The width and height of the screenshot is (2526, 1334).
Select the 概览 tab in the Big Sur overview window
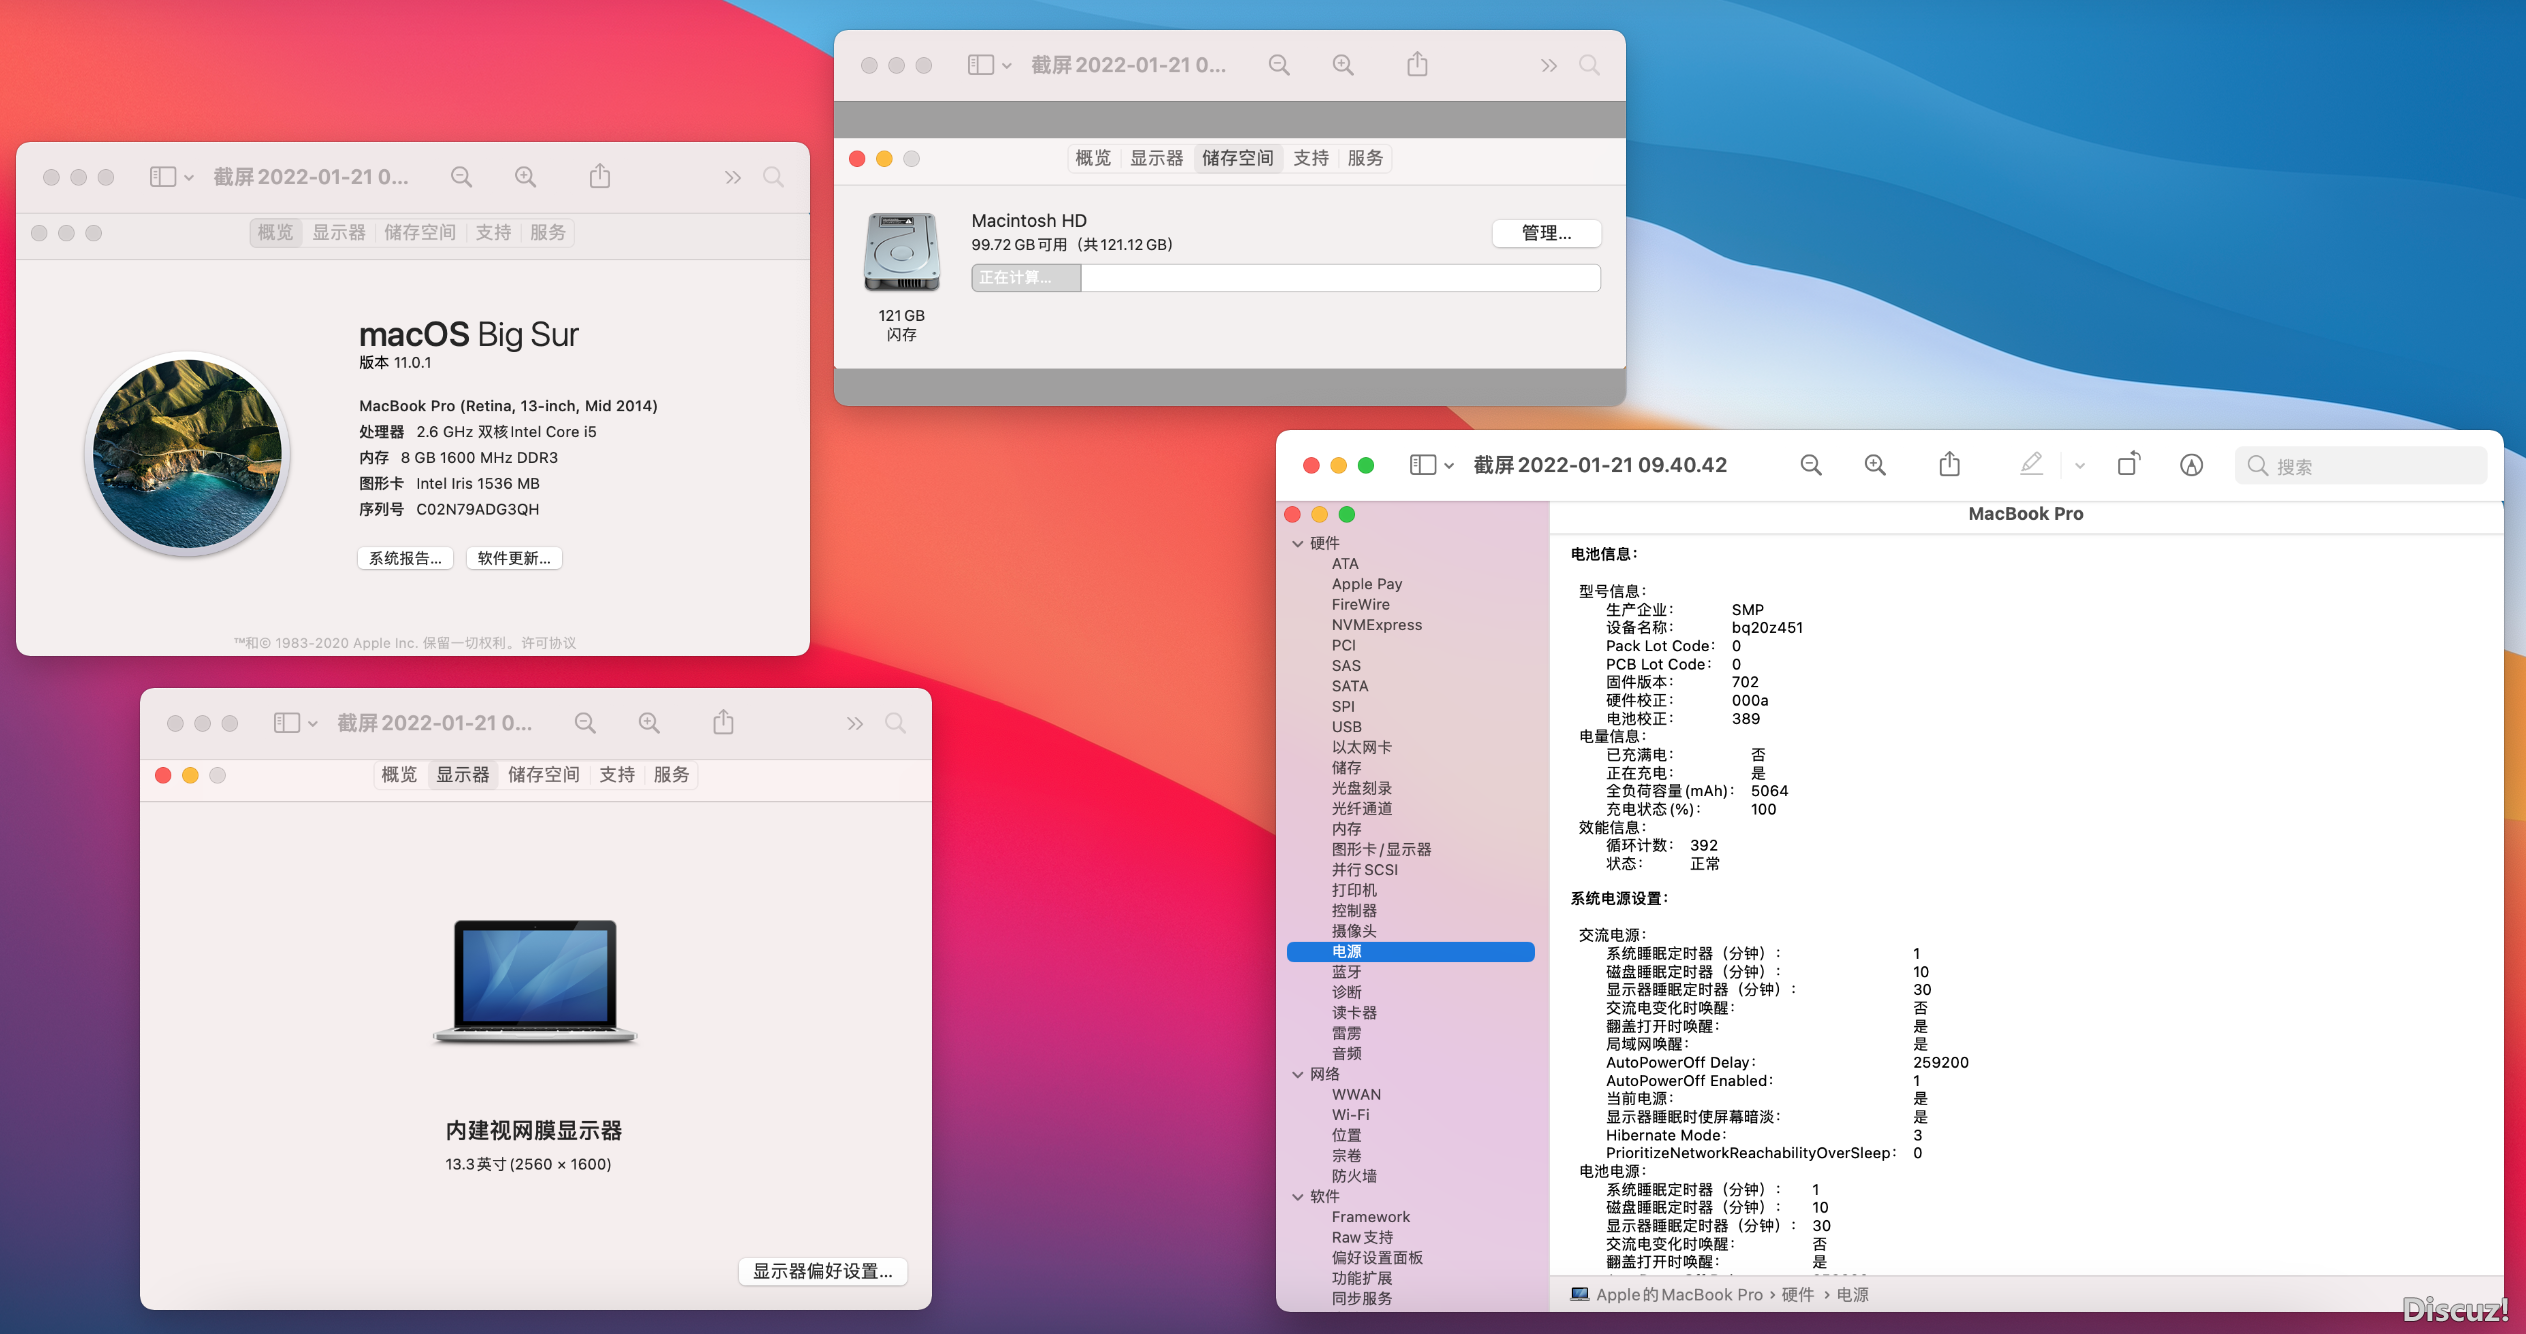[276, 233]
